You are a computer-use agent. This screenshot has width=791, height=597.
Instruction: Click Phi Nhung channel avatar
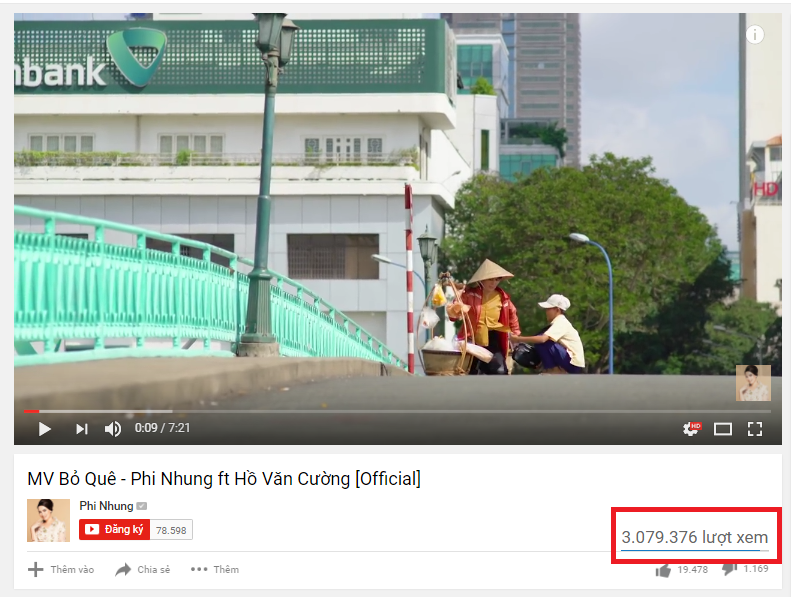pos(48,520)
